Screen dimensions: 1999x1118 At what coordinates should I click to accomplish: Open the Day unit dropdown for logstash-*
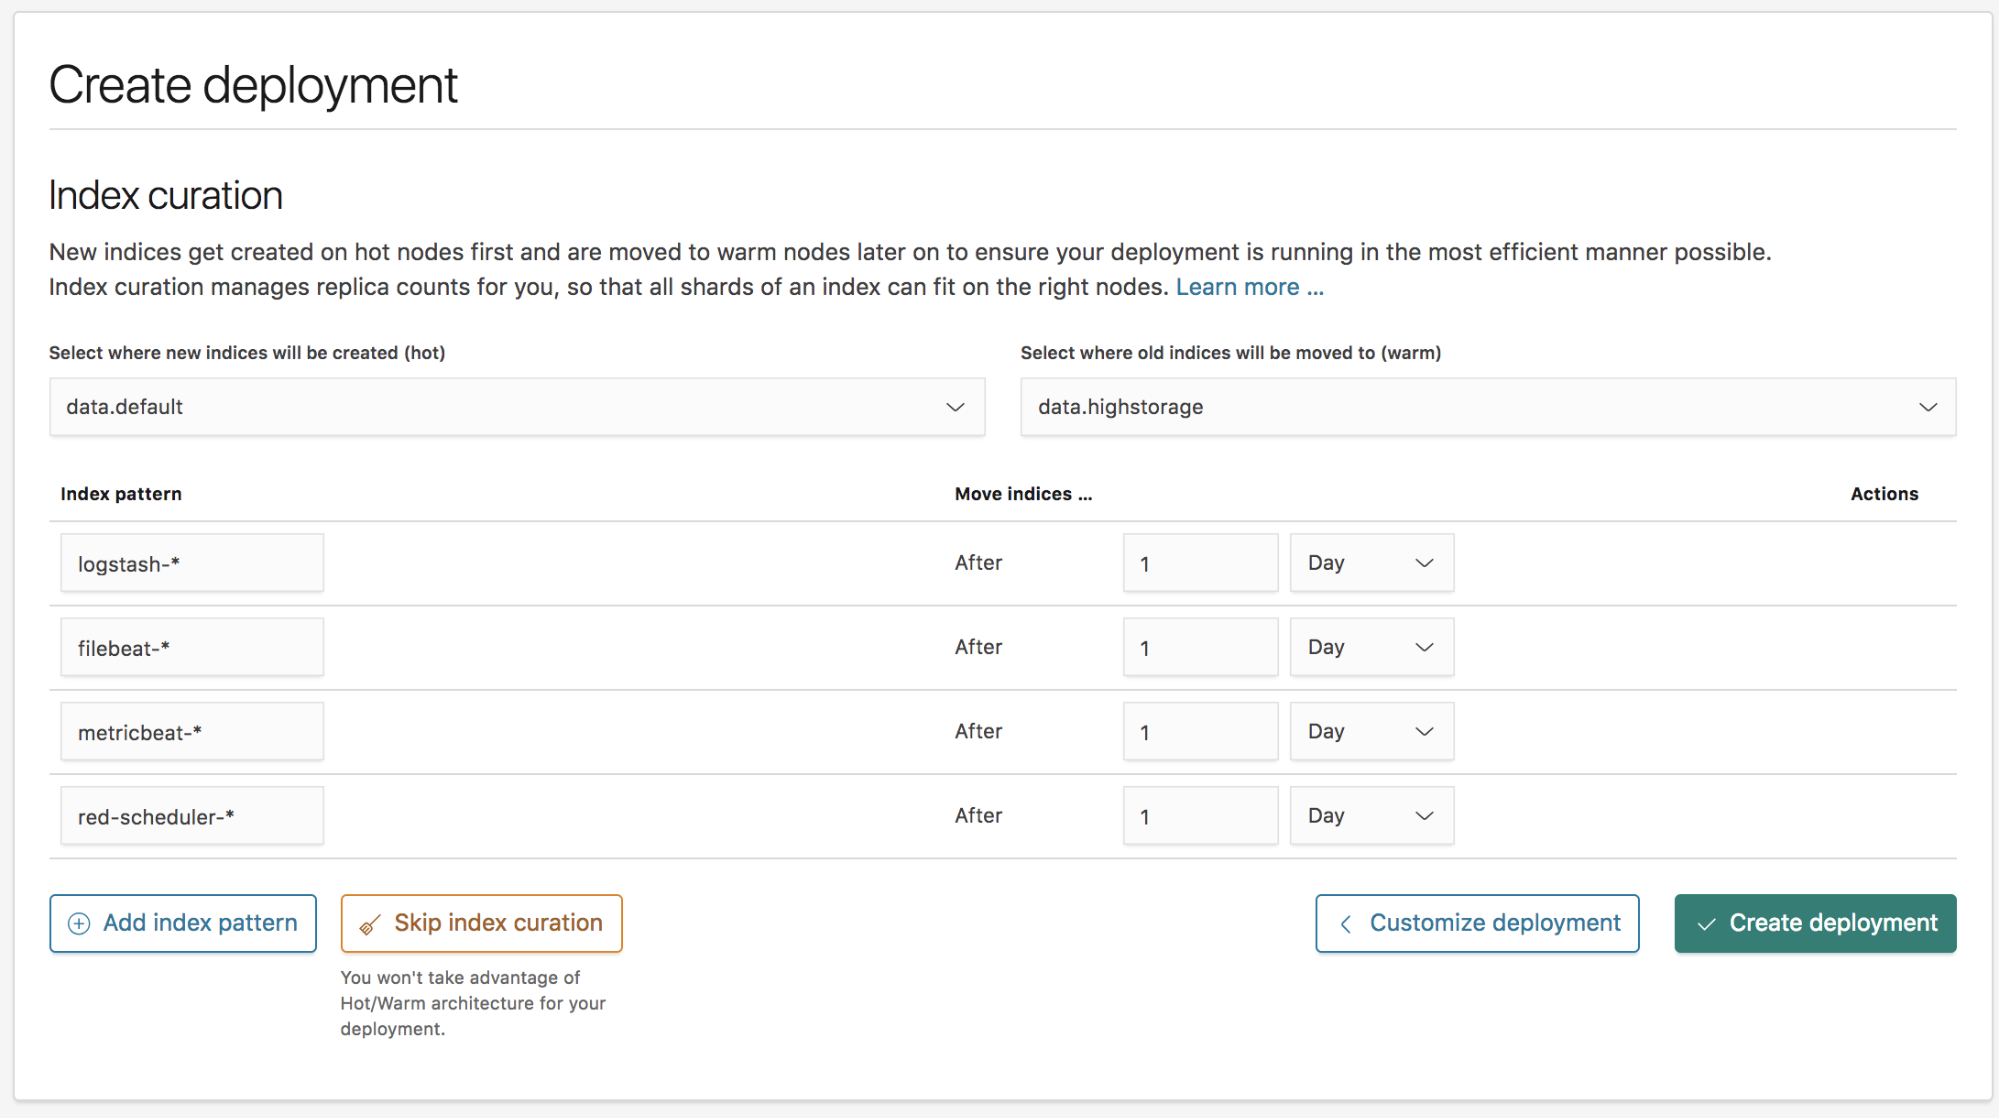(x=1372, y=563)
